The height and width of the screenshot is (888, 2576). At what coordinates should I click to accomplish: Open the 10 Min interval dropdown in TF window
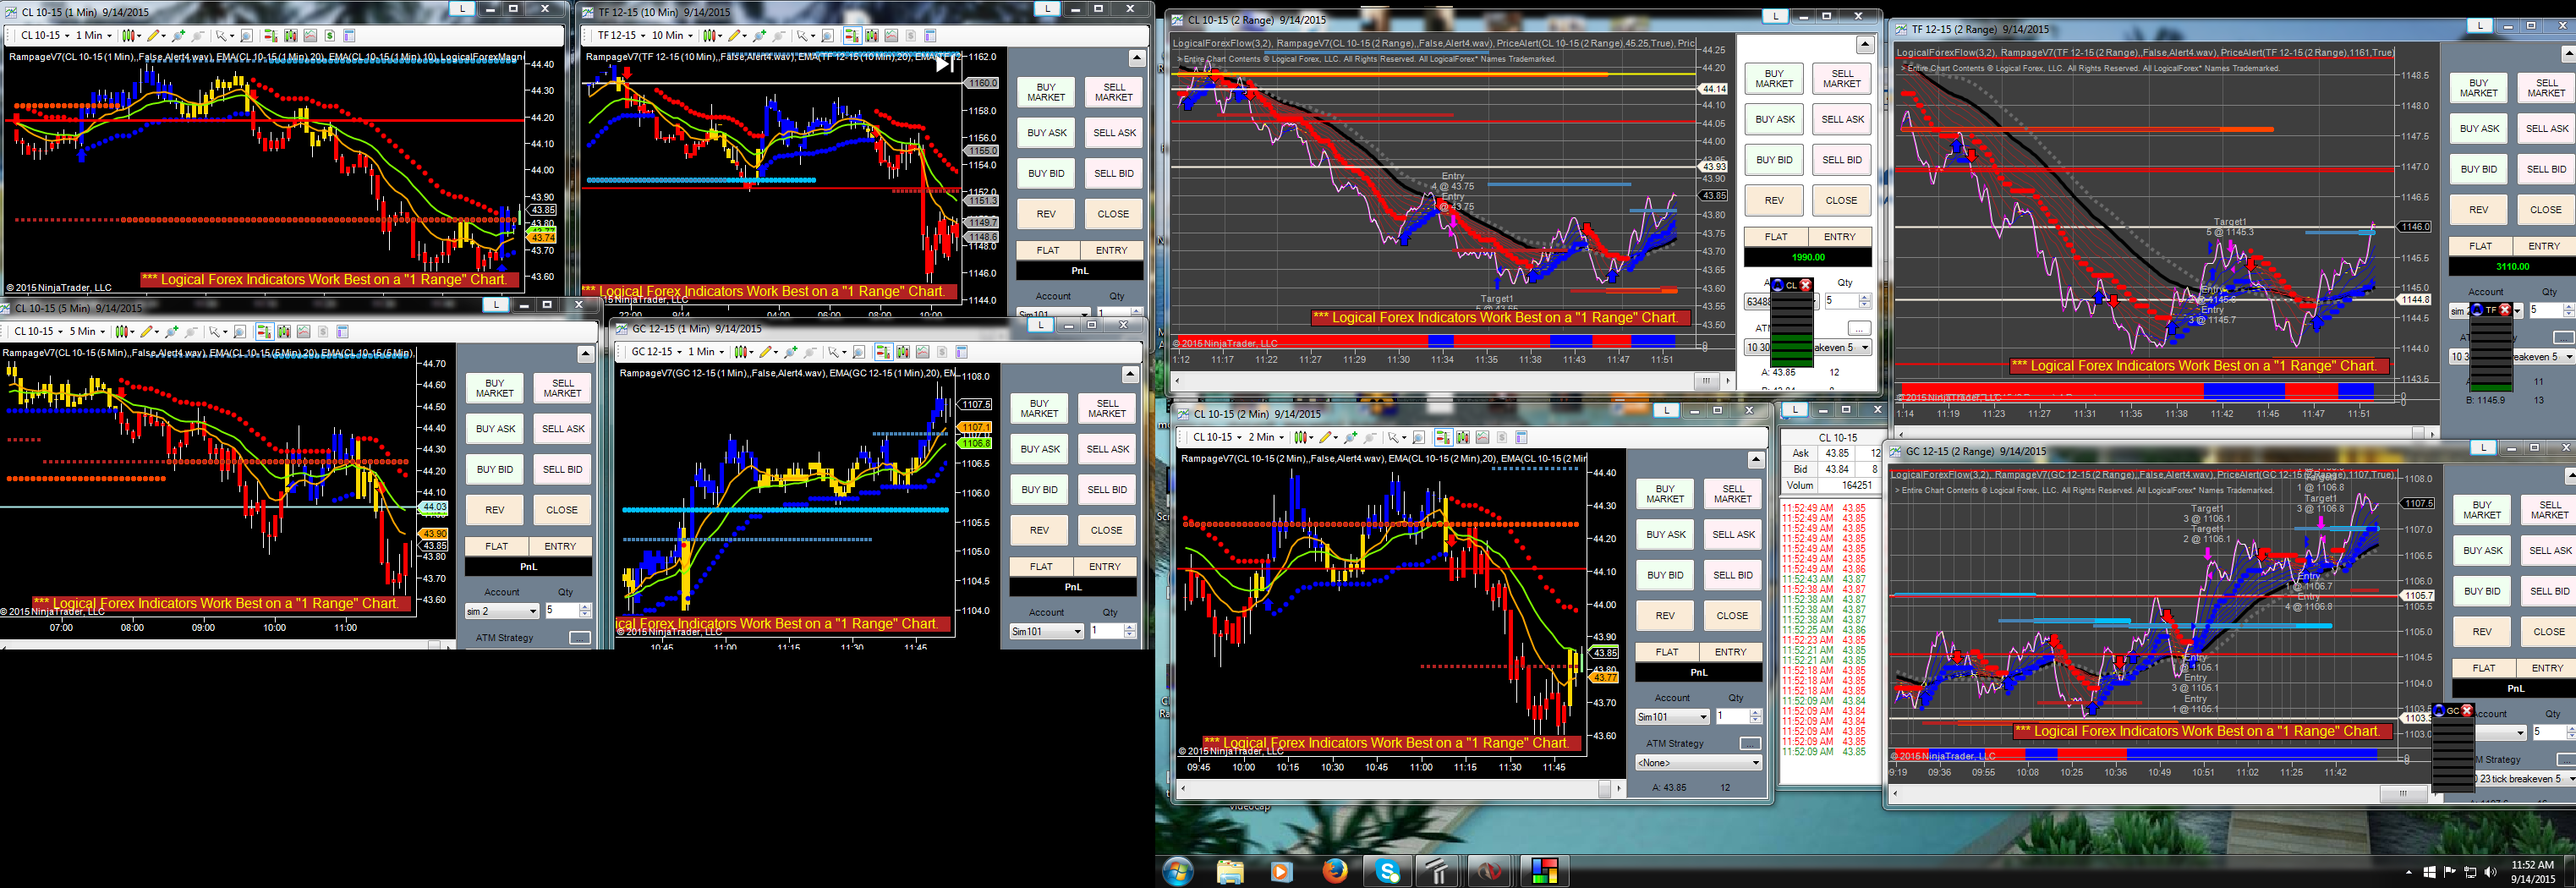[673, 35]
